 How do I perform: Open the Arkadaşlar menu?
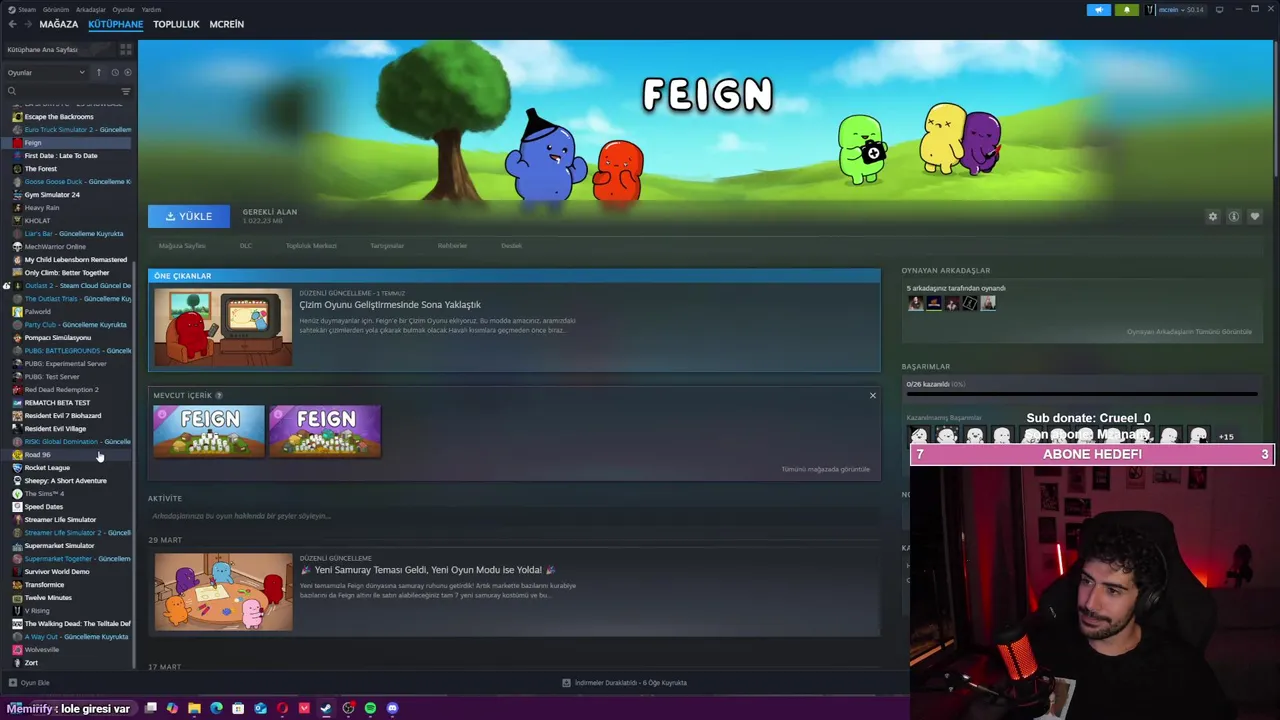91,10
